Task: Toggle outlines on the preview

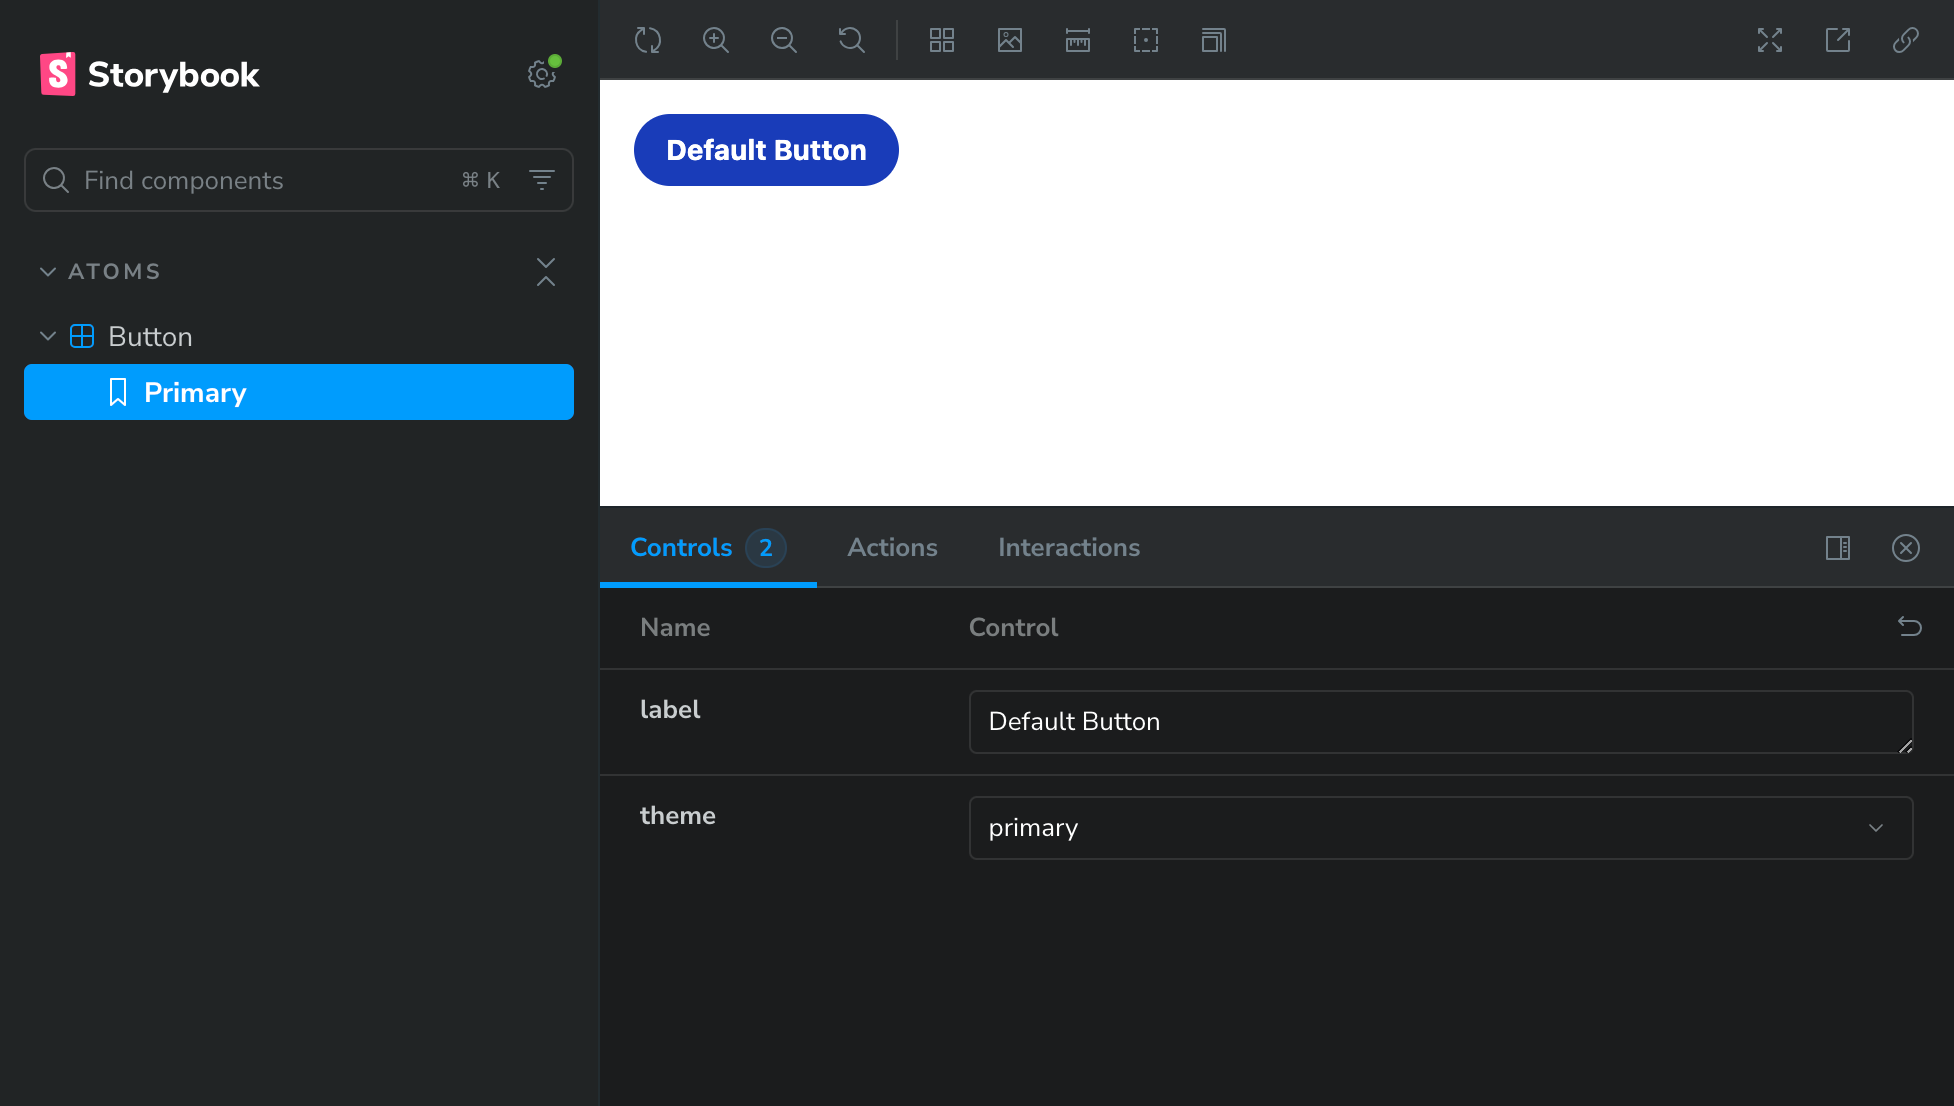Action: [1146, 40]
